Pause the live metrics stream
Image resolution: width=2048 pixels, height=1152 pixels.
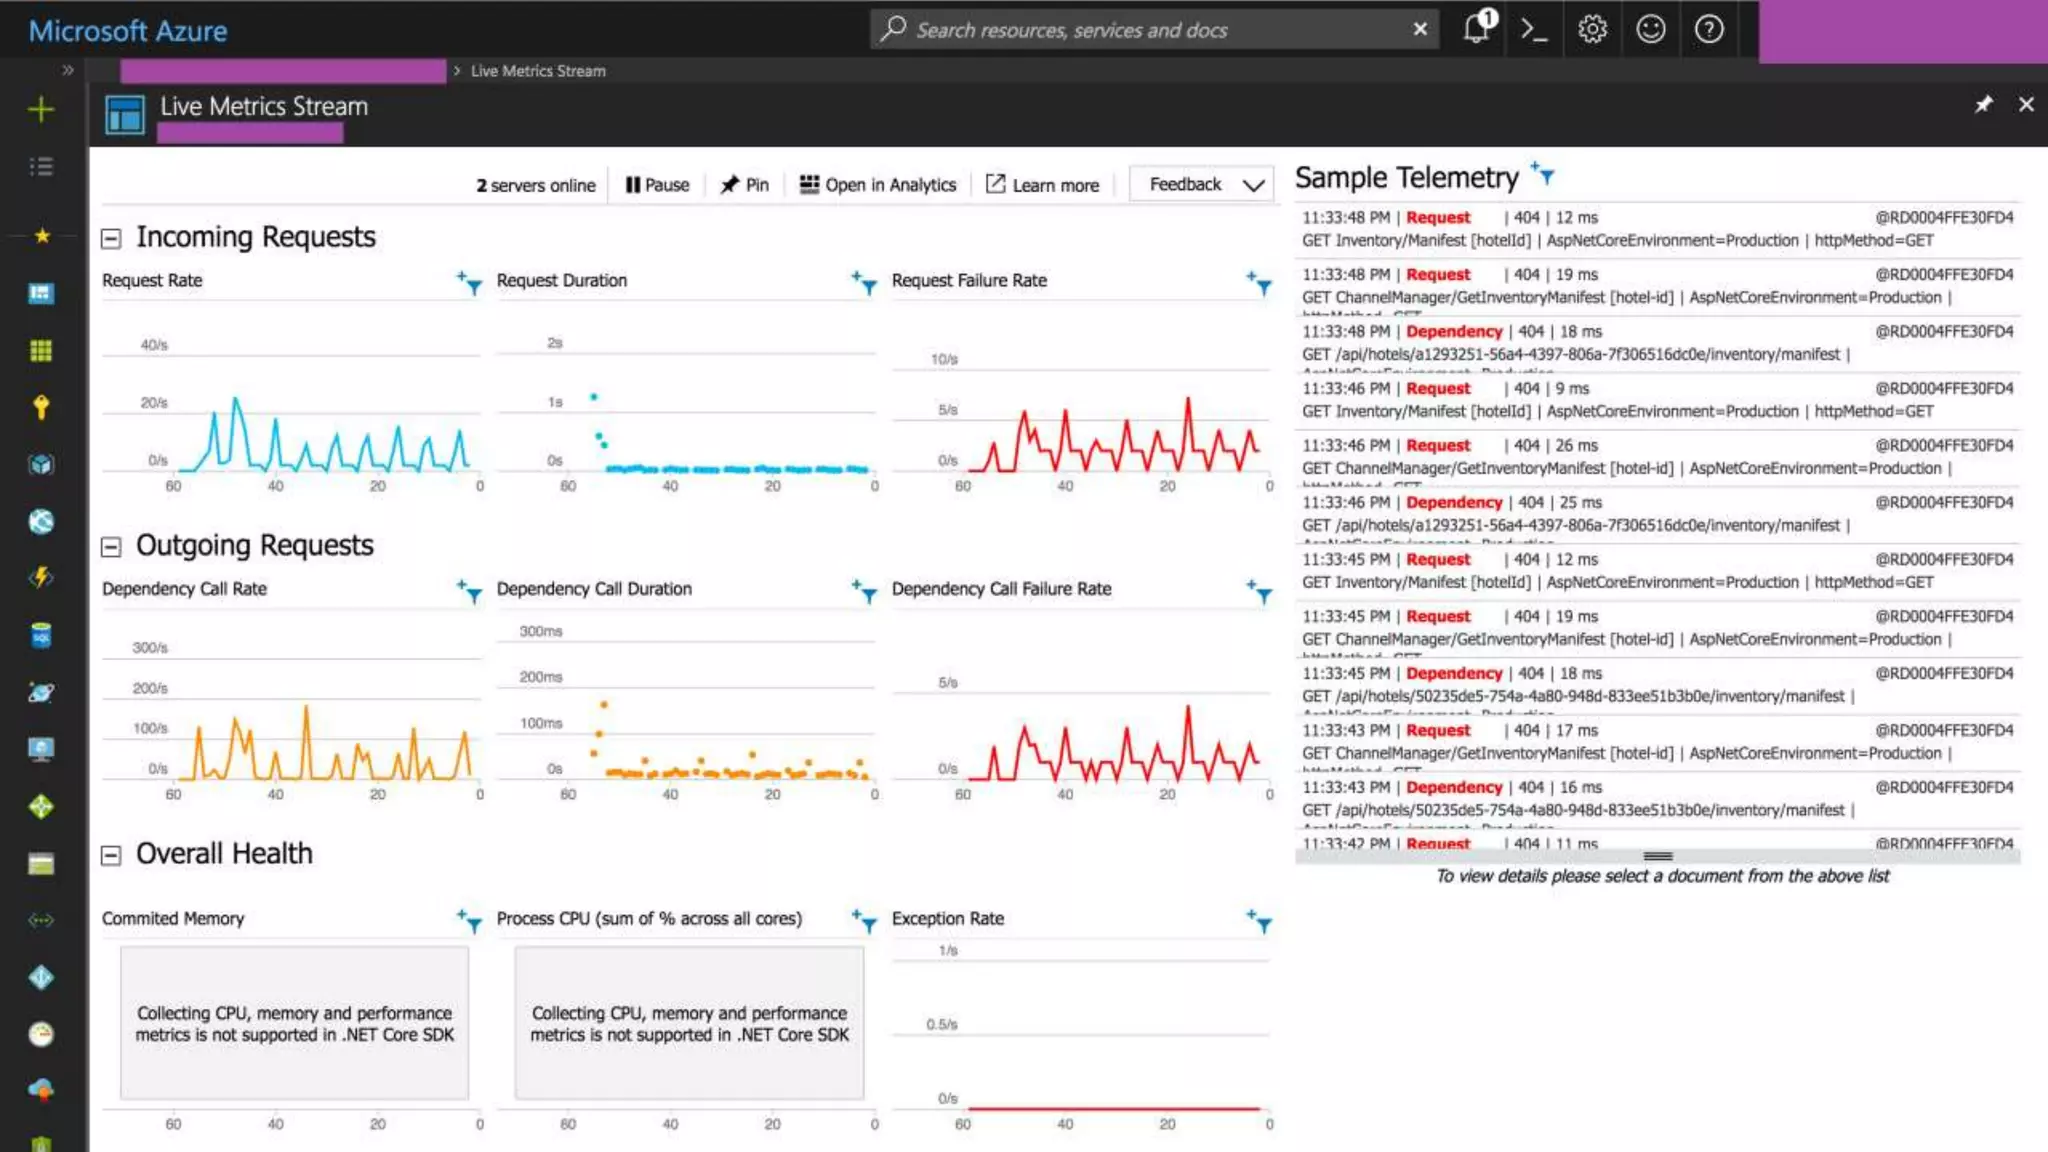pos(657,185)
